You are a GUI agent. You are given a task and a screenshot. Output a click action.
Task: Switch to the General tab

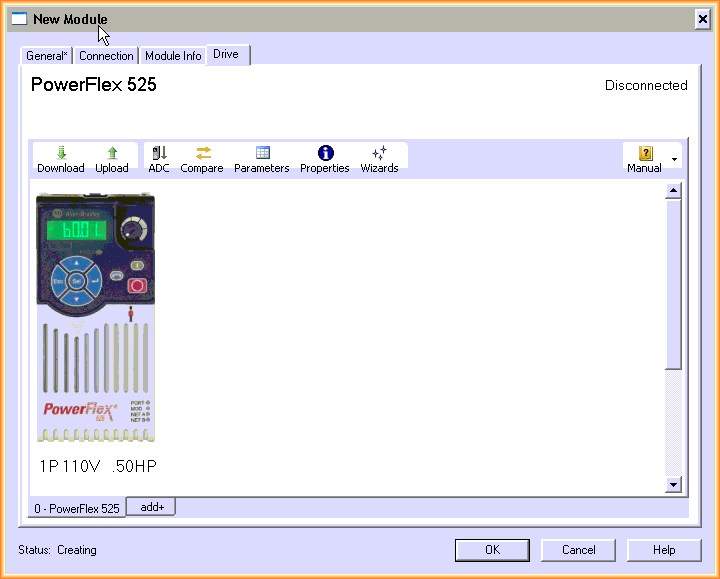tap(46, 56)
